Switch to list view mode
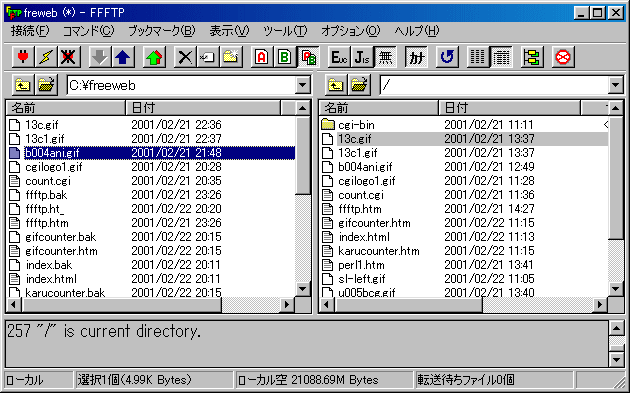The height and width of the screenshot is (393, 630). [x=478, y=57]
